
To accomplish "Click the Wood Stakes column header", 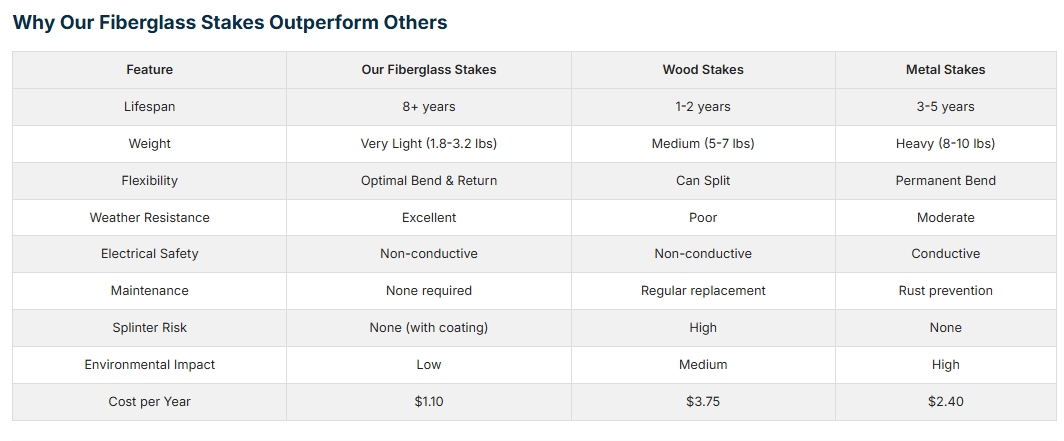I will (x=703, y=70).
